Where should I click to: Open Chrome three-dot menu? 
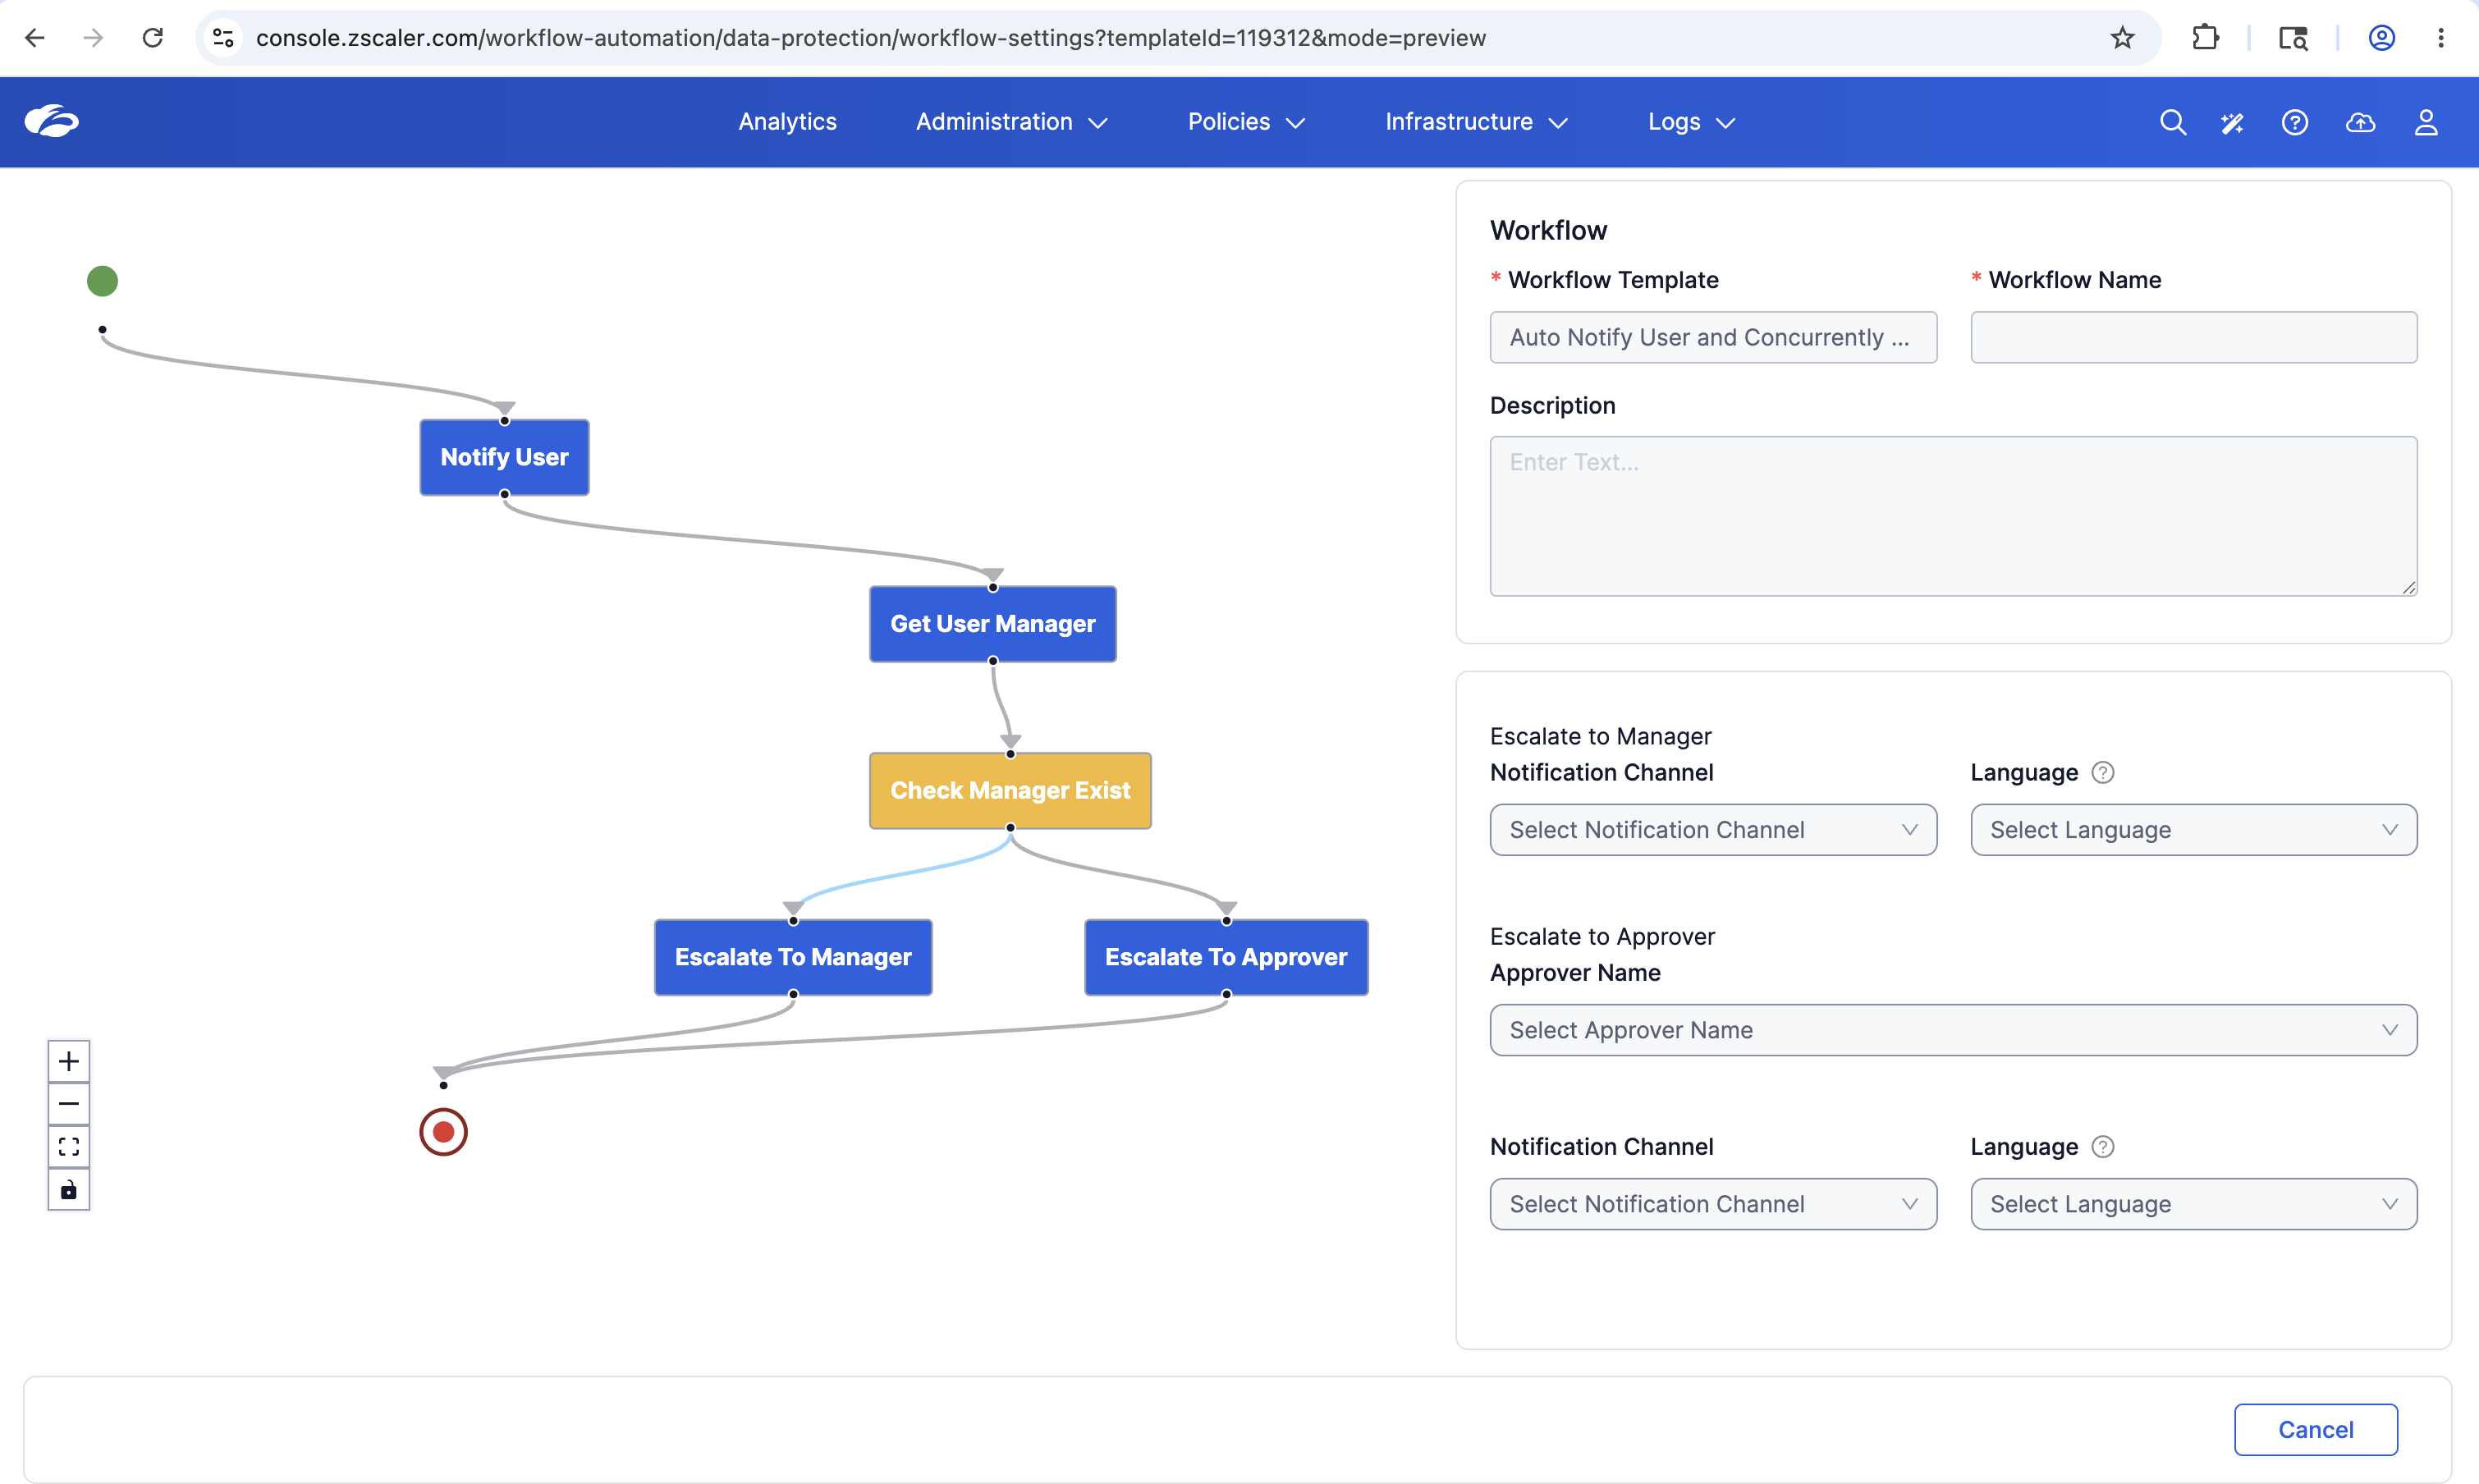point(2441,38)
